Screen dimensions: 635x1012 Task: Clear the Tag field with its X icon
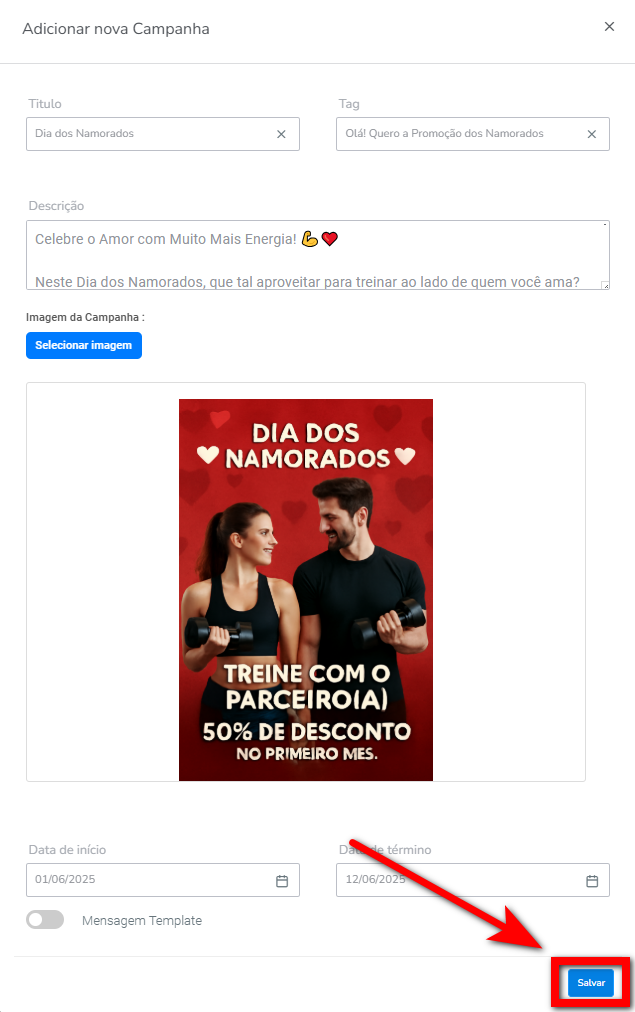pos(592,134)
